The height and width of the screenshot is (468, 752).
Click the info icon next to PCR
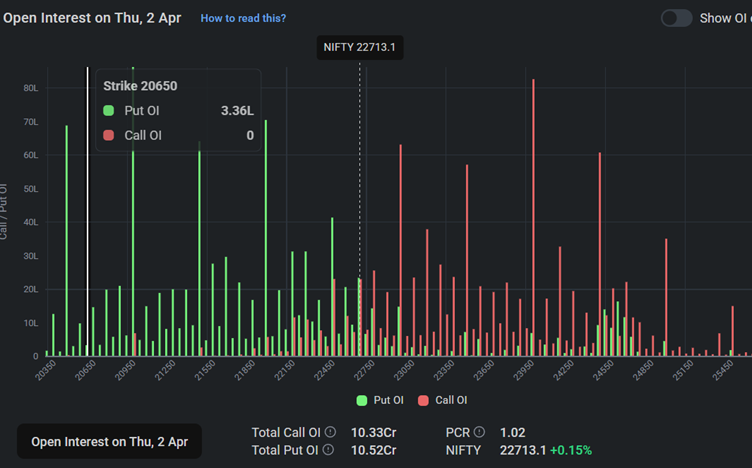pos(479,432)
